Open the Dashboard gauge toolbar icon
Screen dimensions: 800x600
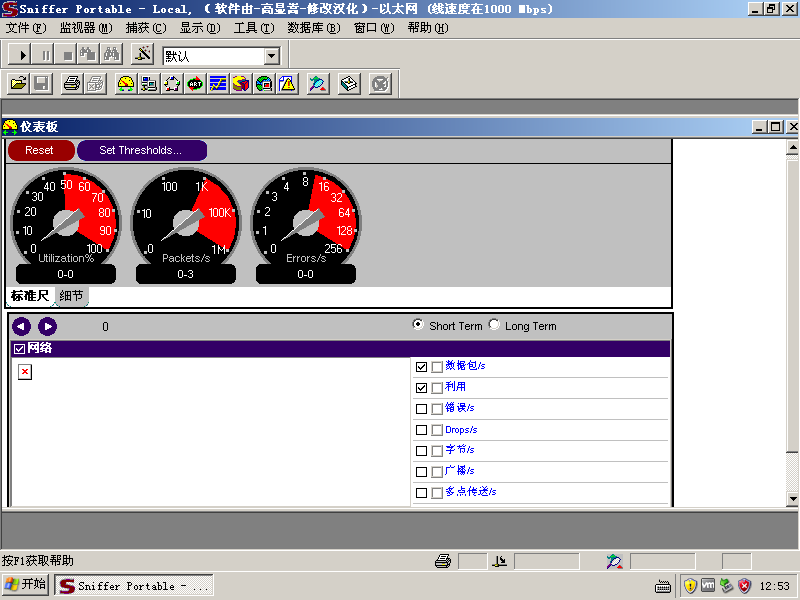point(126,84)
